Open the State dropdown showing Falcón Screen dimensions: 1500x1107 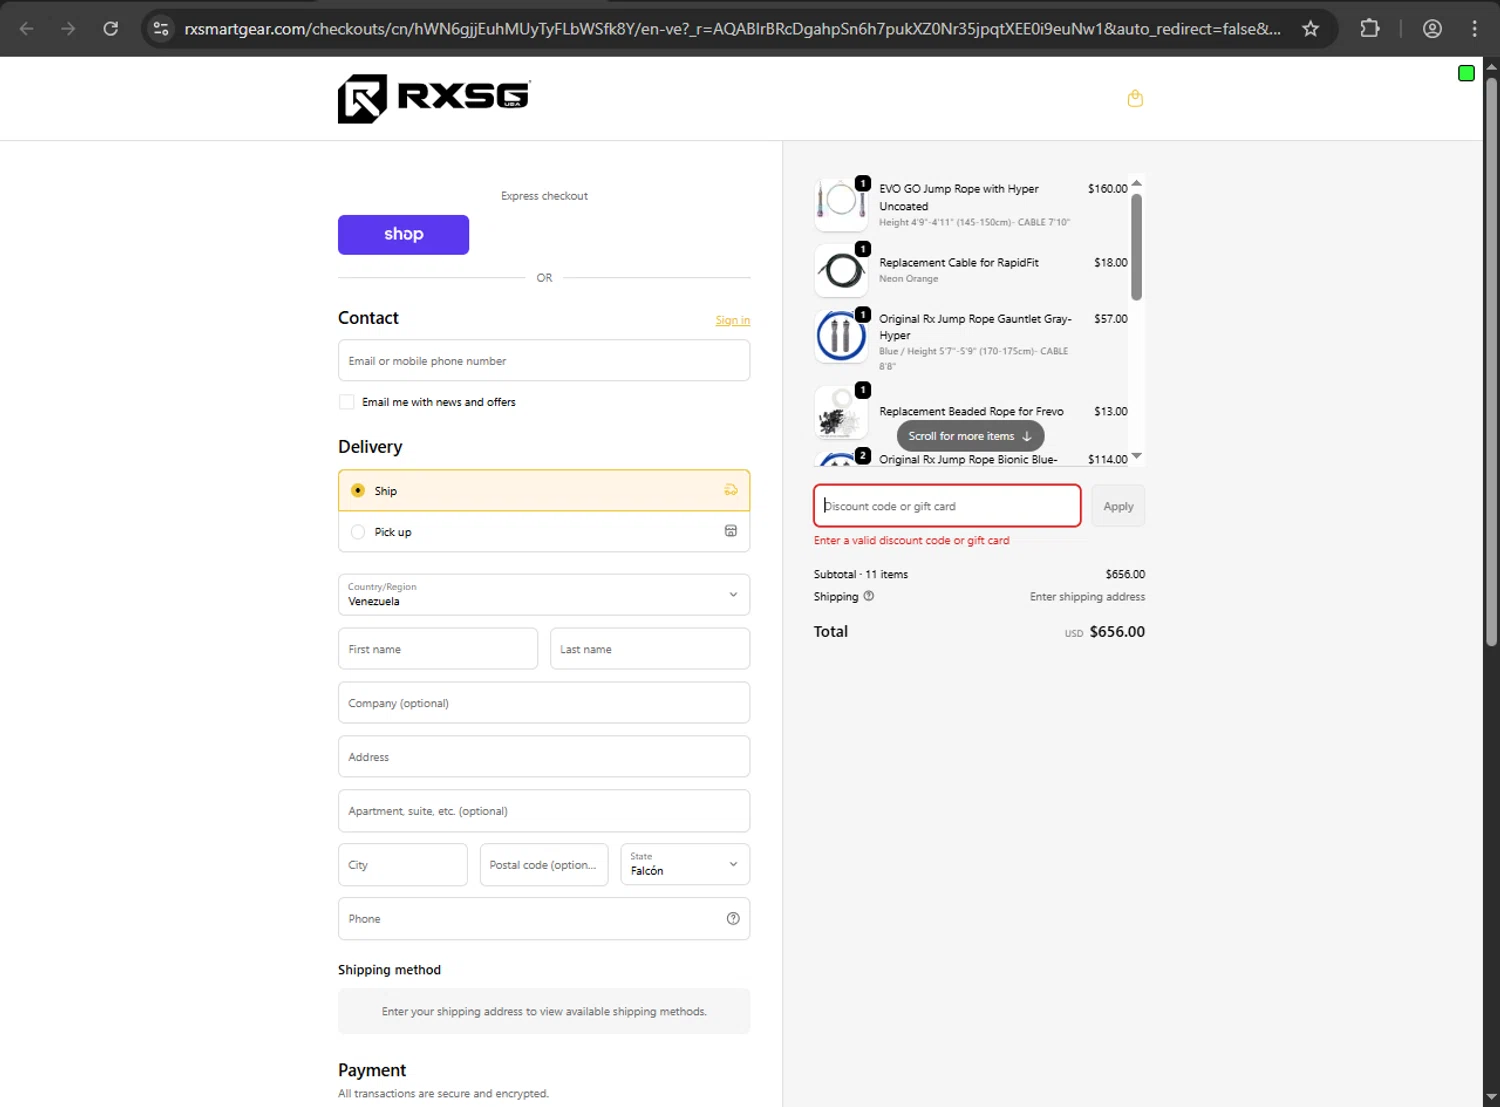pyautogui.click(x=685, y=865)
